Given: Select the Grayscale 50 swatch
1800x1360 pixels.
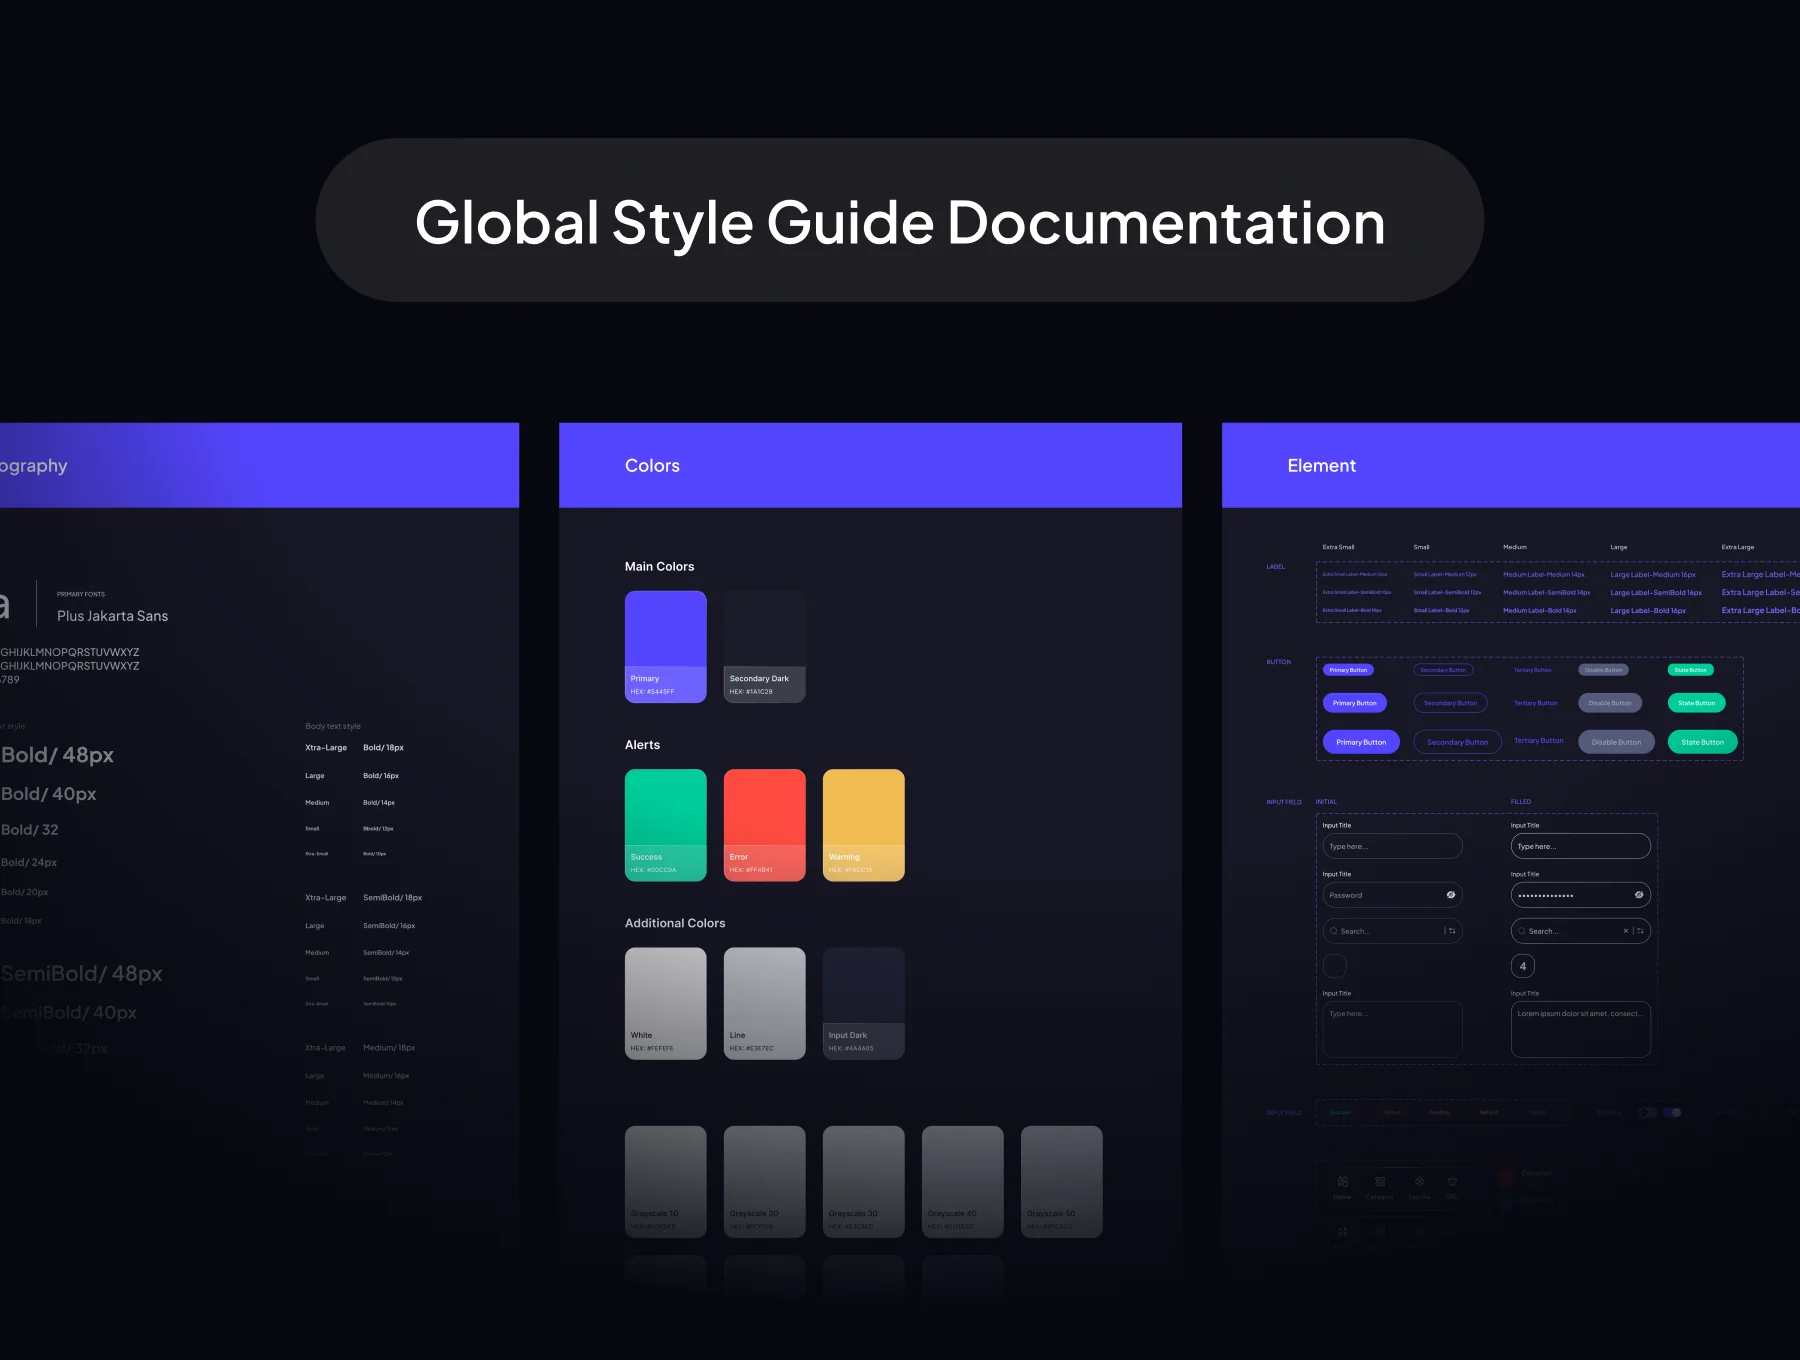Looking at the screenshot, I should point(1062,1182).
